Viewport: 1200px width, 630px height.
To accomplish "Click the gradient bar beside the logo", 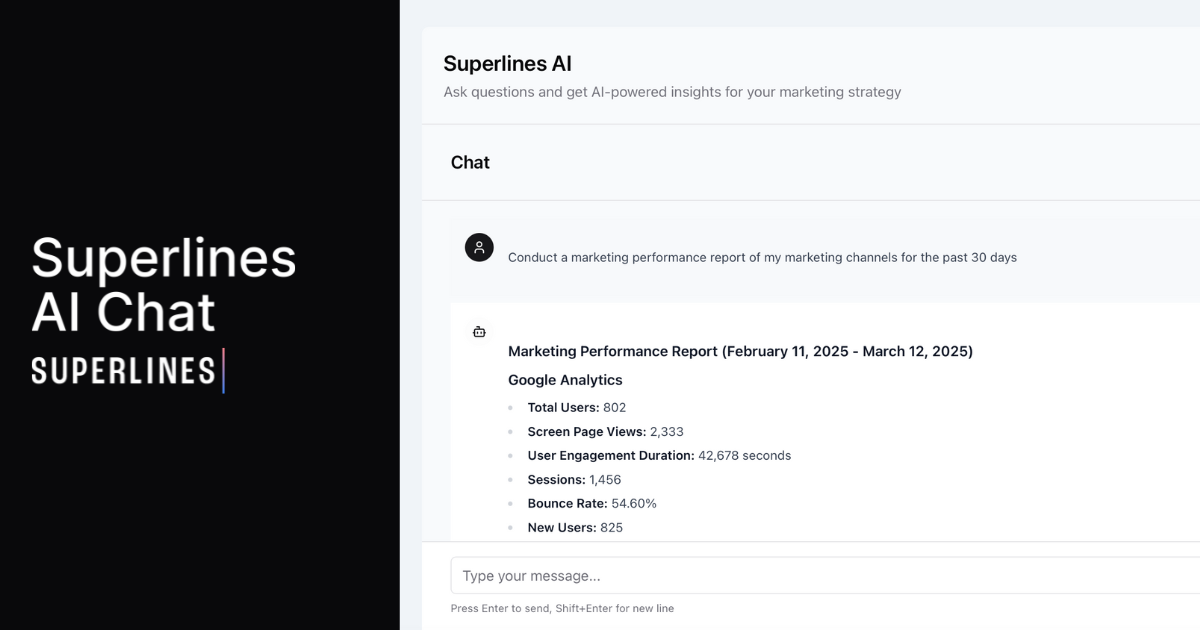I will [x=223, y=370].
